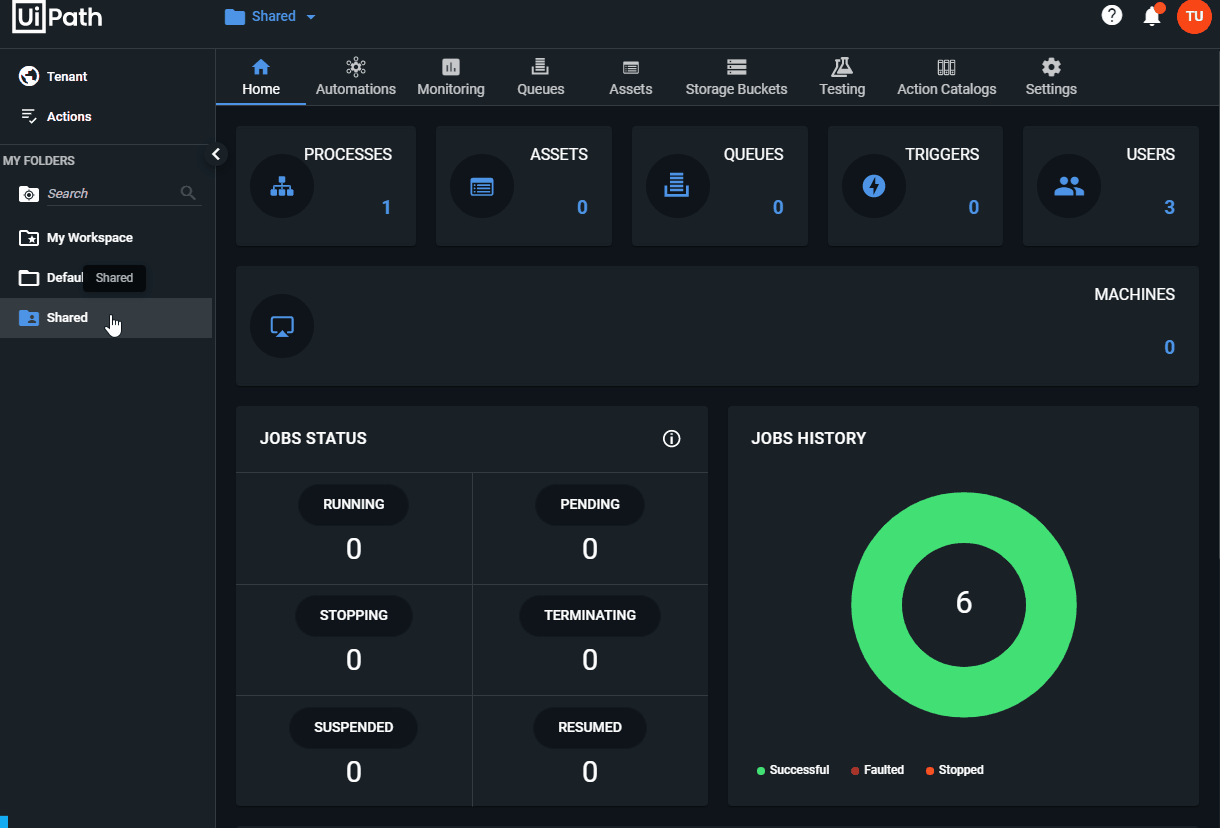
Task: Click the Queues count 0
Action: click(778, 208)
